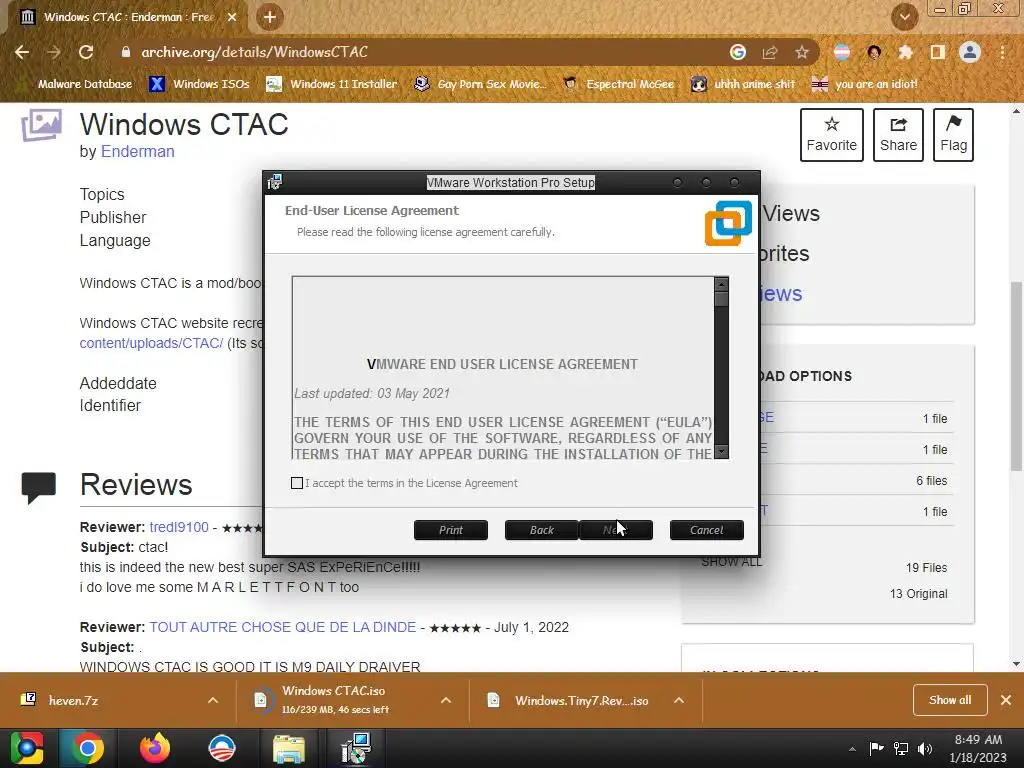The height and width of the screenshot is (768, 1024).
Task: Click the Google icon in address bar
Action: [738, 52]
